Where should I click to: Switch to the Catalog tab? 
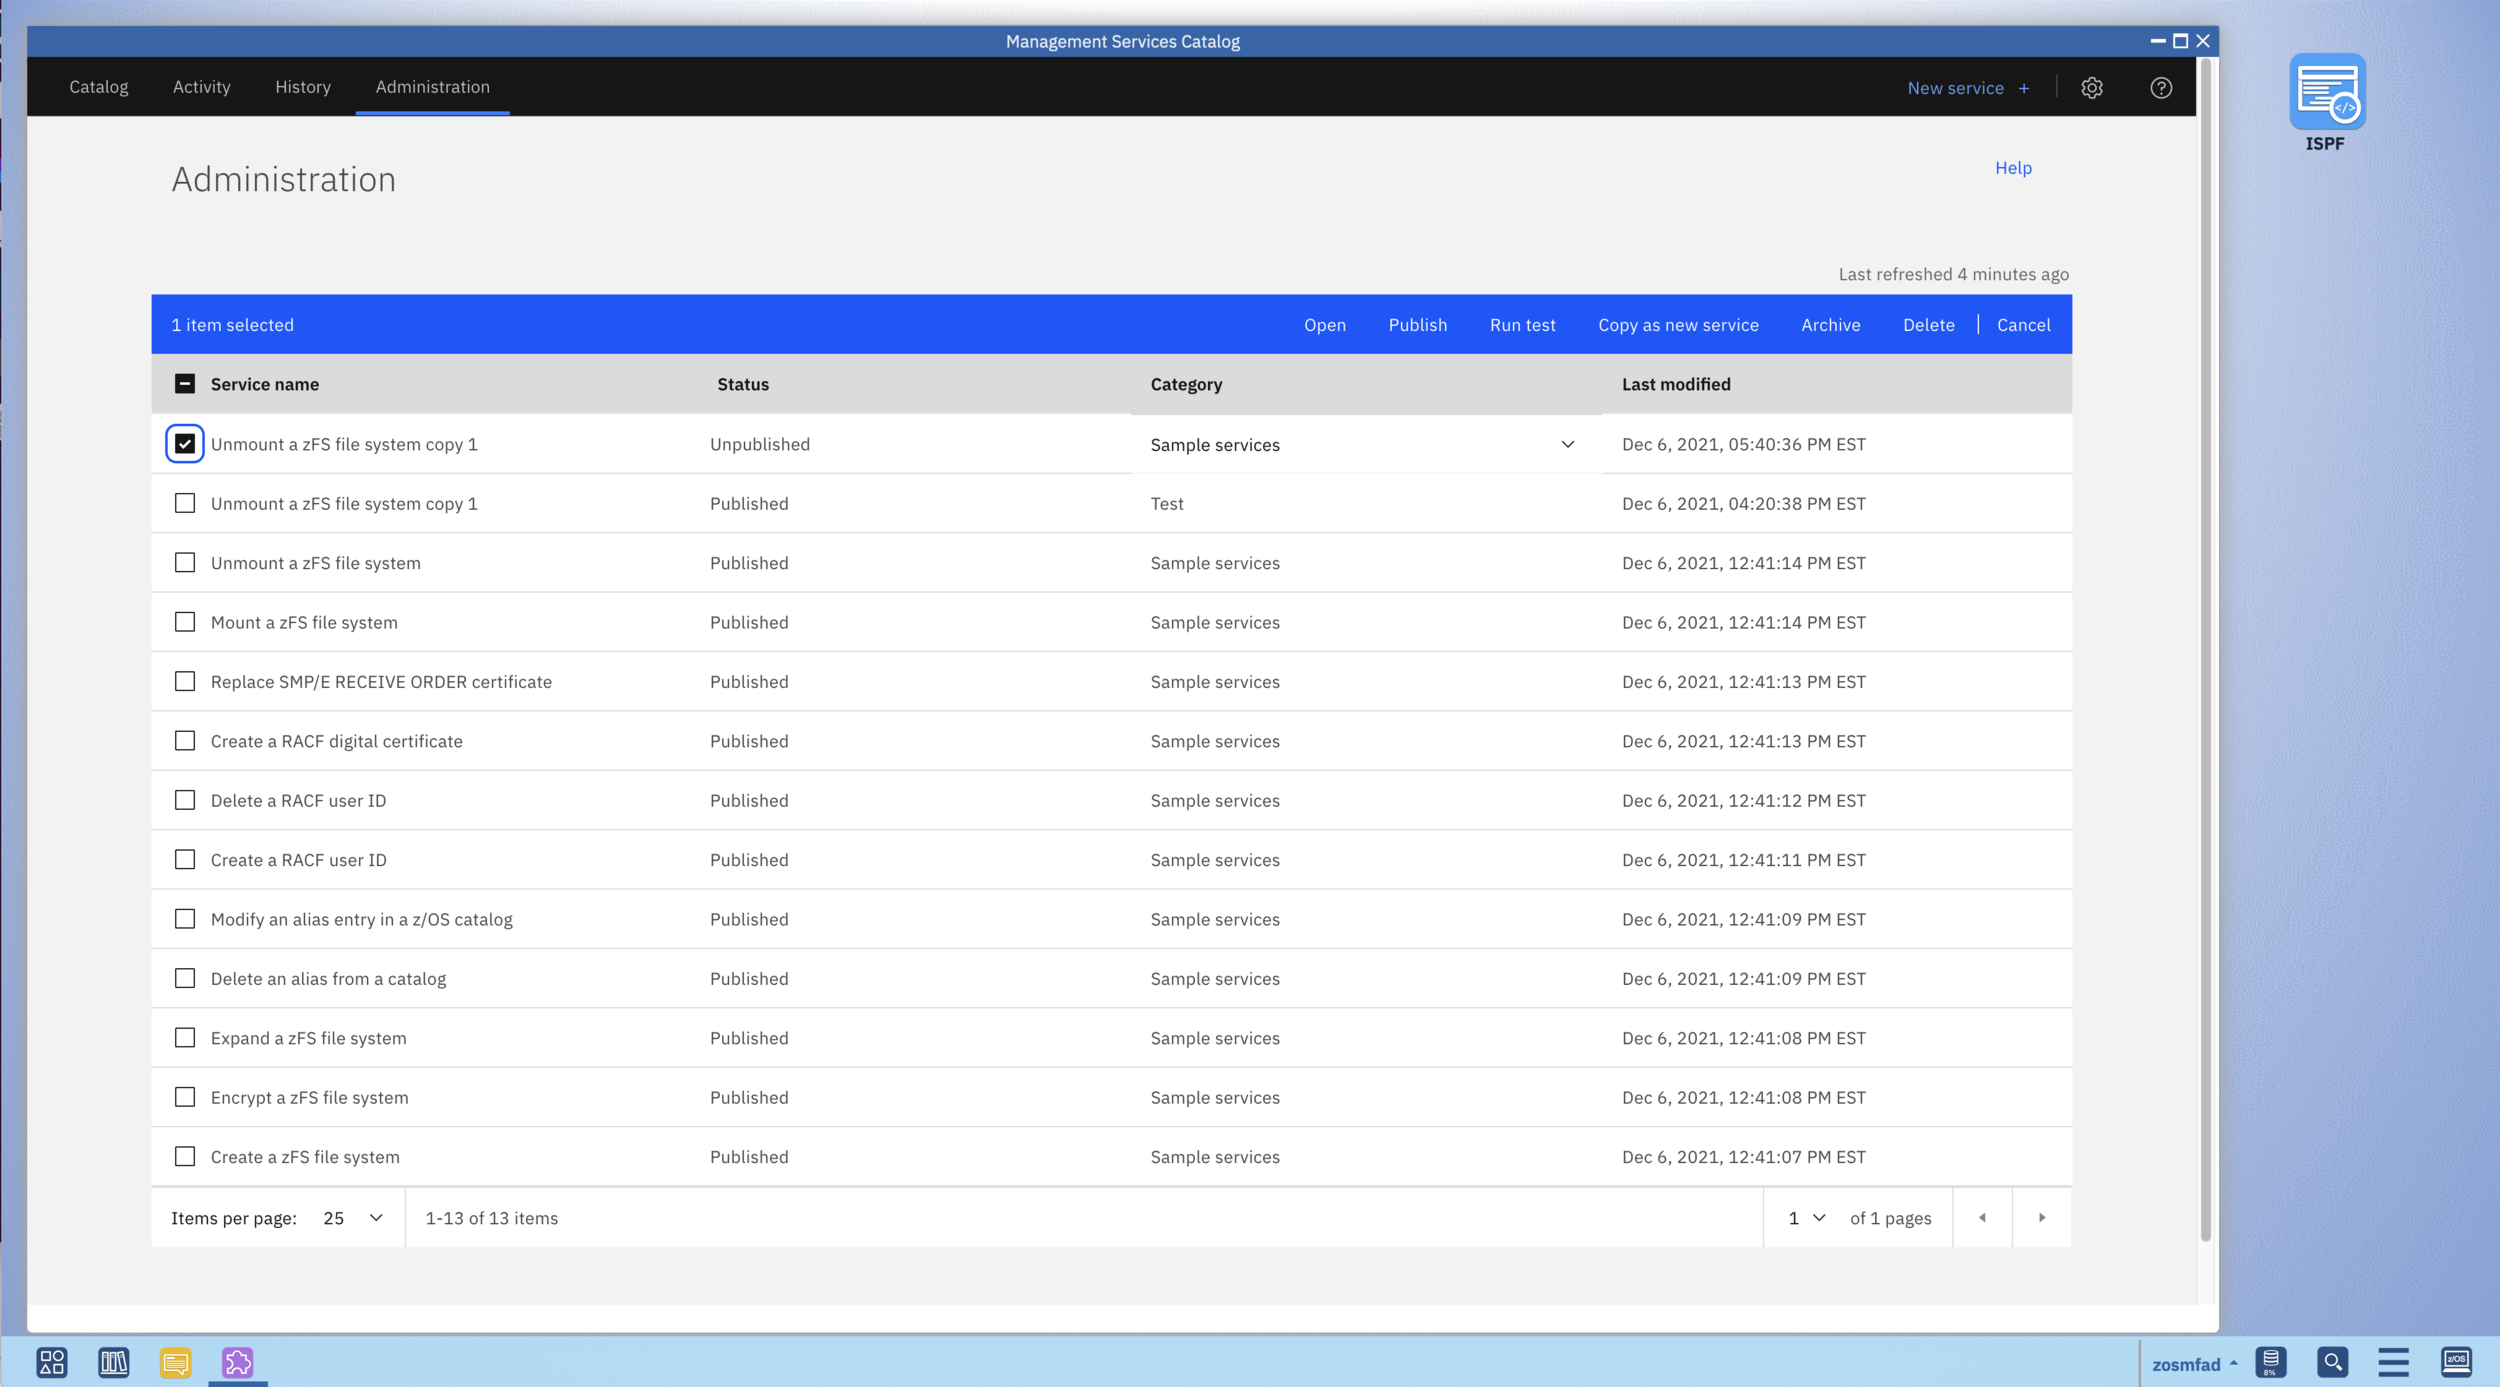click(x=98, y=87)
